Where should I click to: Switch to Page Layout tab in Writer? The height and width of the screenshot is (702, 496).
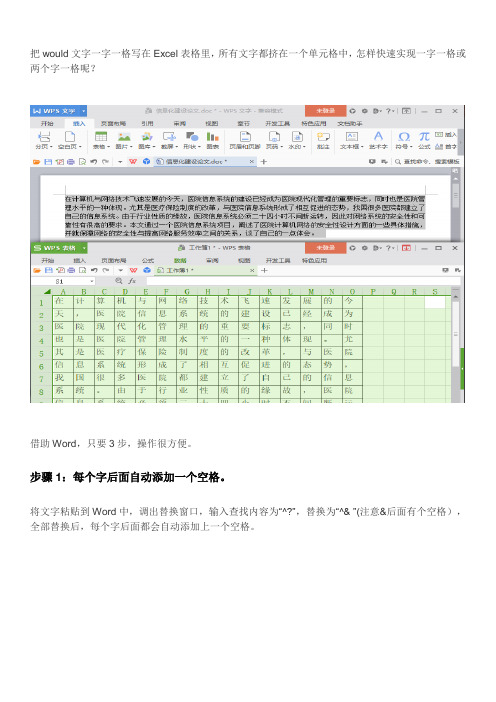click(x=113, y=124)
